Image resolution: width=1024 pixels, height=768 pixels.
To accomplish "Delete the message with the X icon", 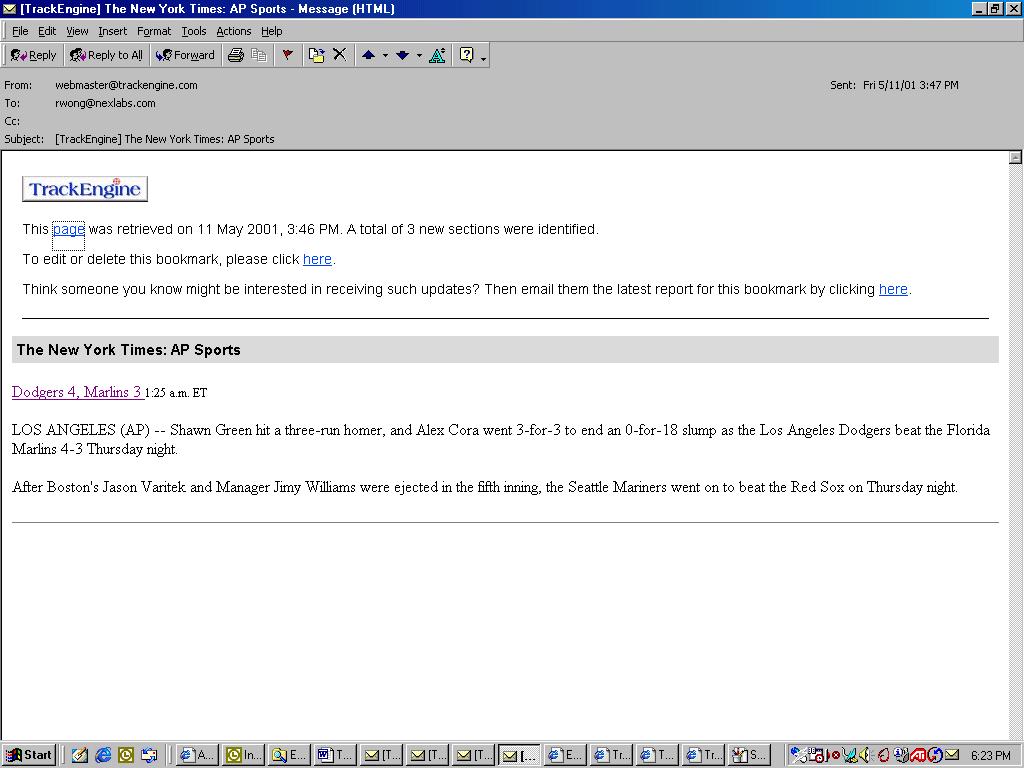I will click(x=340, y=55).
